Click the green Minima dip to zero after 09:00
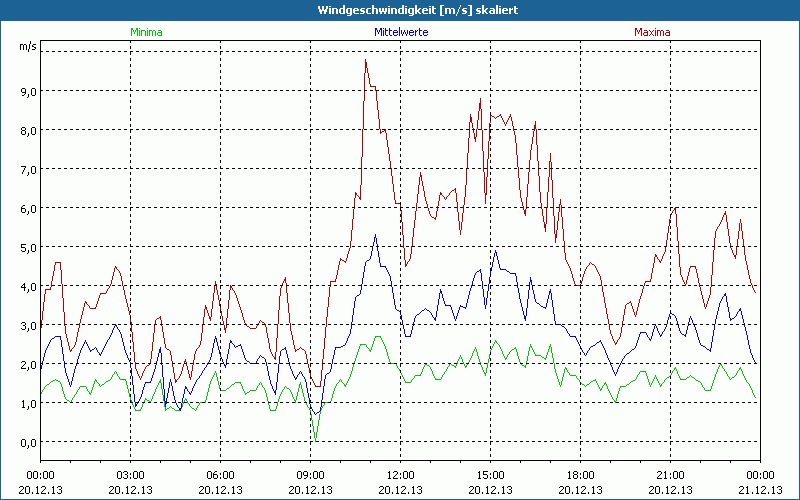The width and height of the screenshot is (800, 500). (316, 440)
